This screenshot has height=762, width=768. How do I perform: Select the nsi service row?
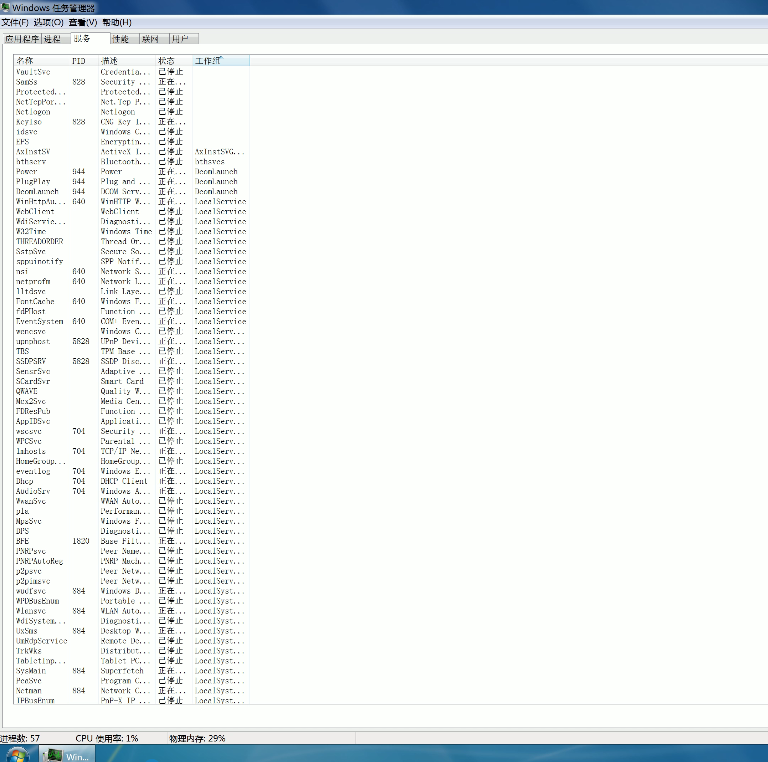click(132, 271)
